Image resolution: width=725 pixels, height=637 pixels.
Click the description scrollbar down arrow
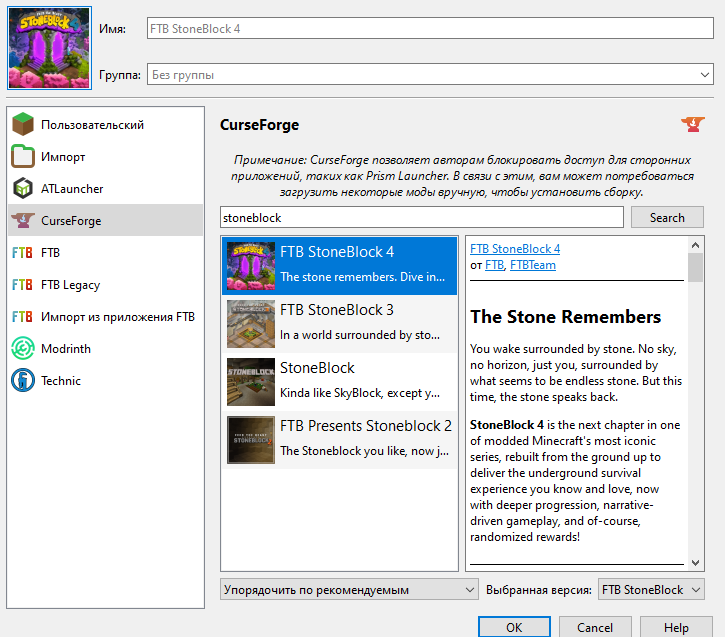click(x=695, y=563)
